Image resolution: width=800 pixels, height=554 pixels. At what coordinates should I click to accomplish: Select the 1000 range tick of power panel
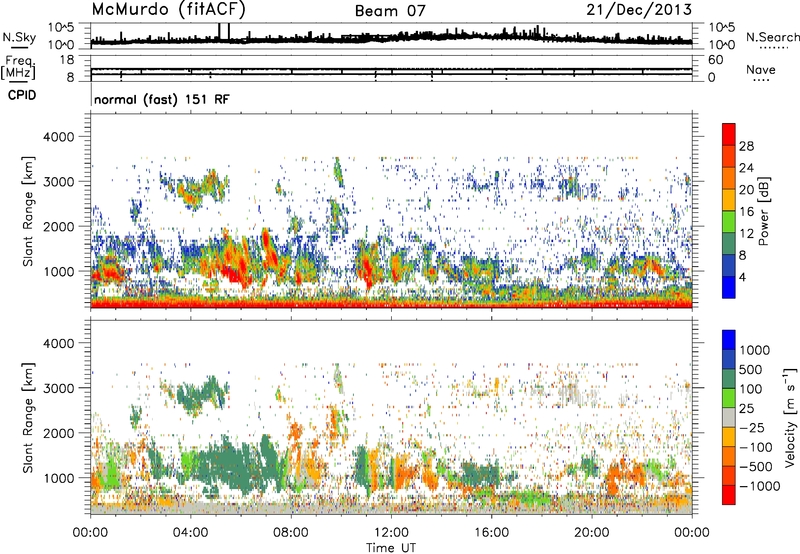click(x=58, y=271)
